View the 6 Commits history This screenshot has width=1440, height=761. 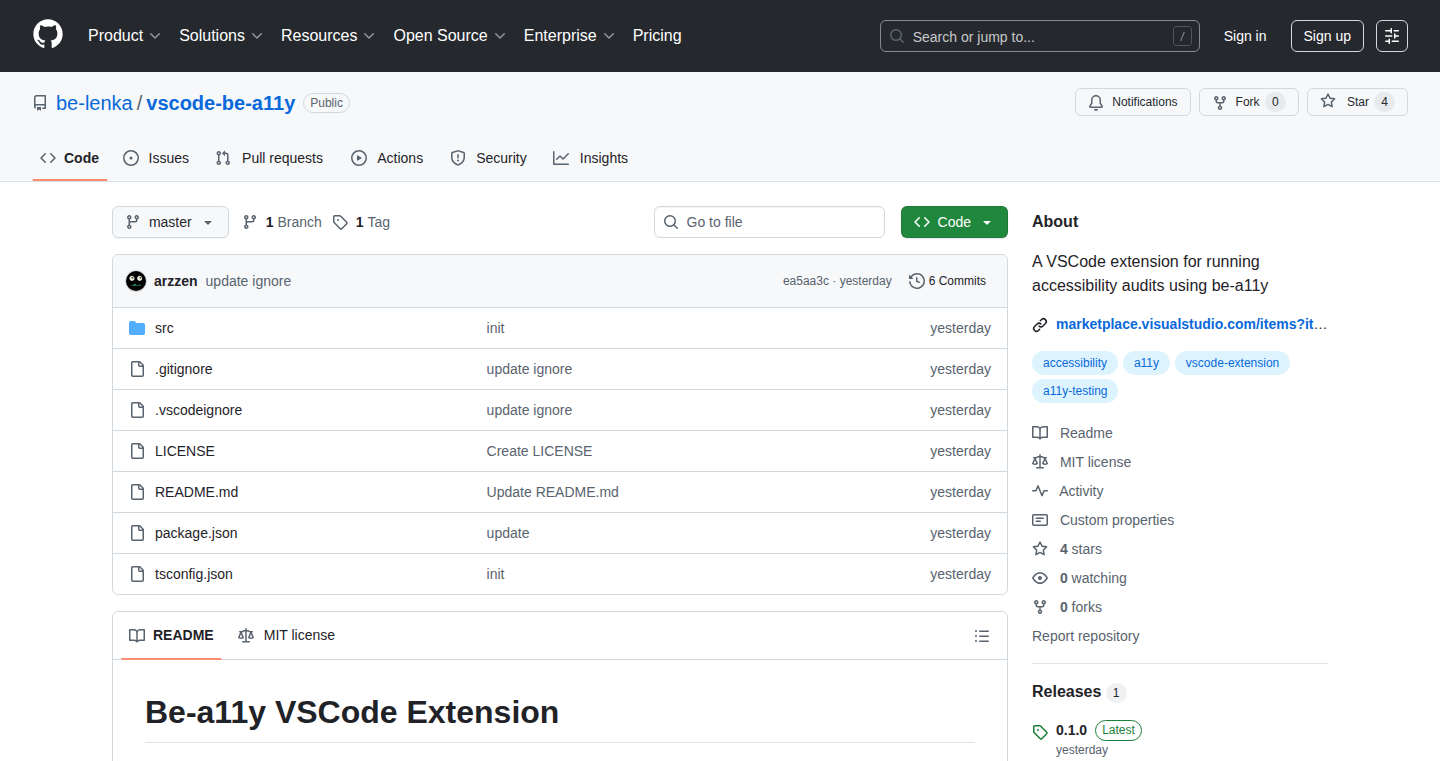click(947, 281)
